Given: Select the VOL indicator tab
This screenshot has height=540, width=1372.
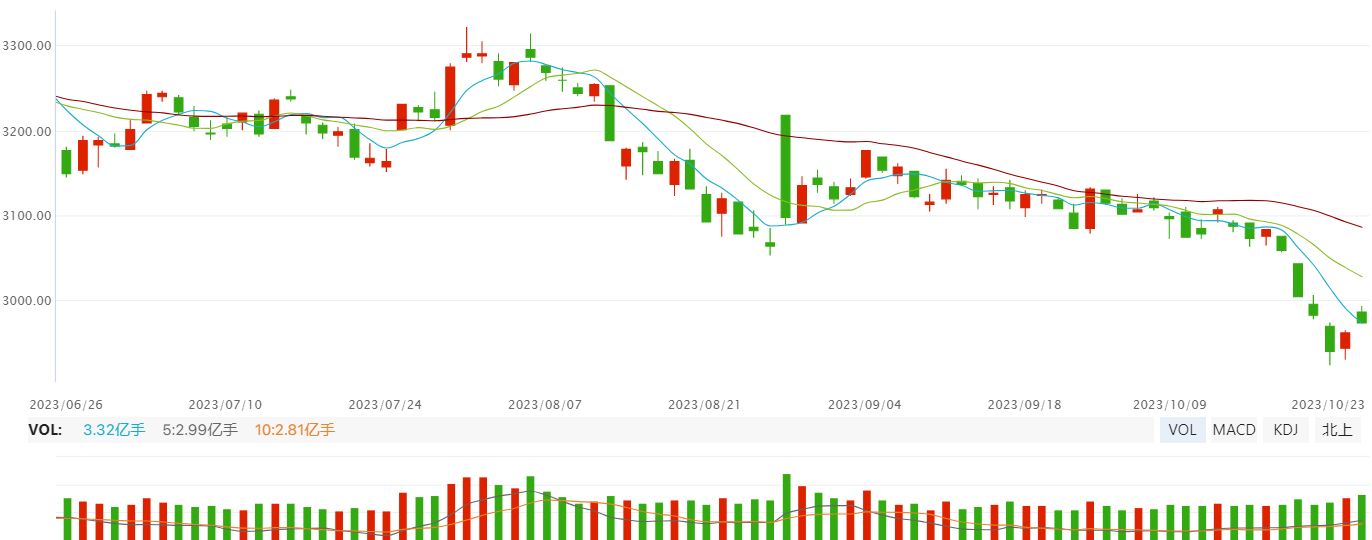Looking at the screenshot, I should (1182, 430).
